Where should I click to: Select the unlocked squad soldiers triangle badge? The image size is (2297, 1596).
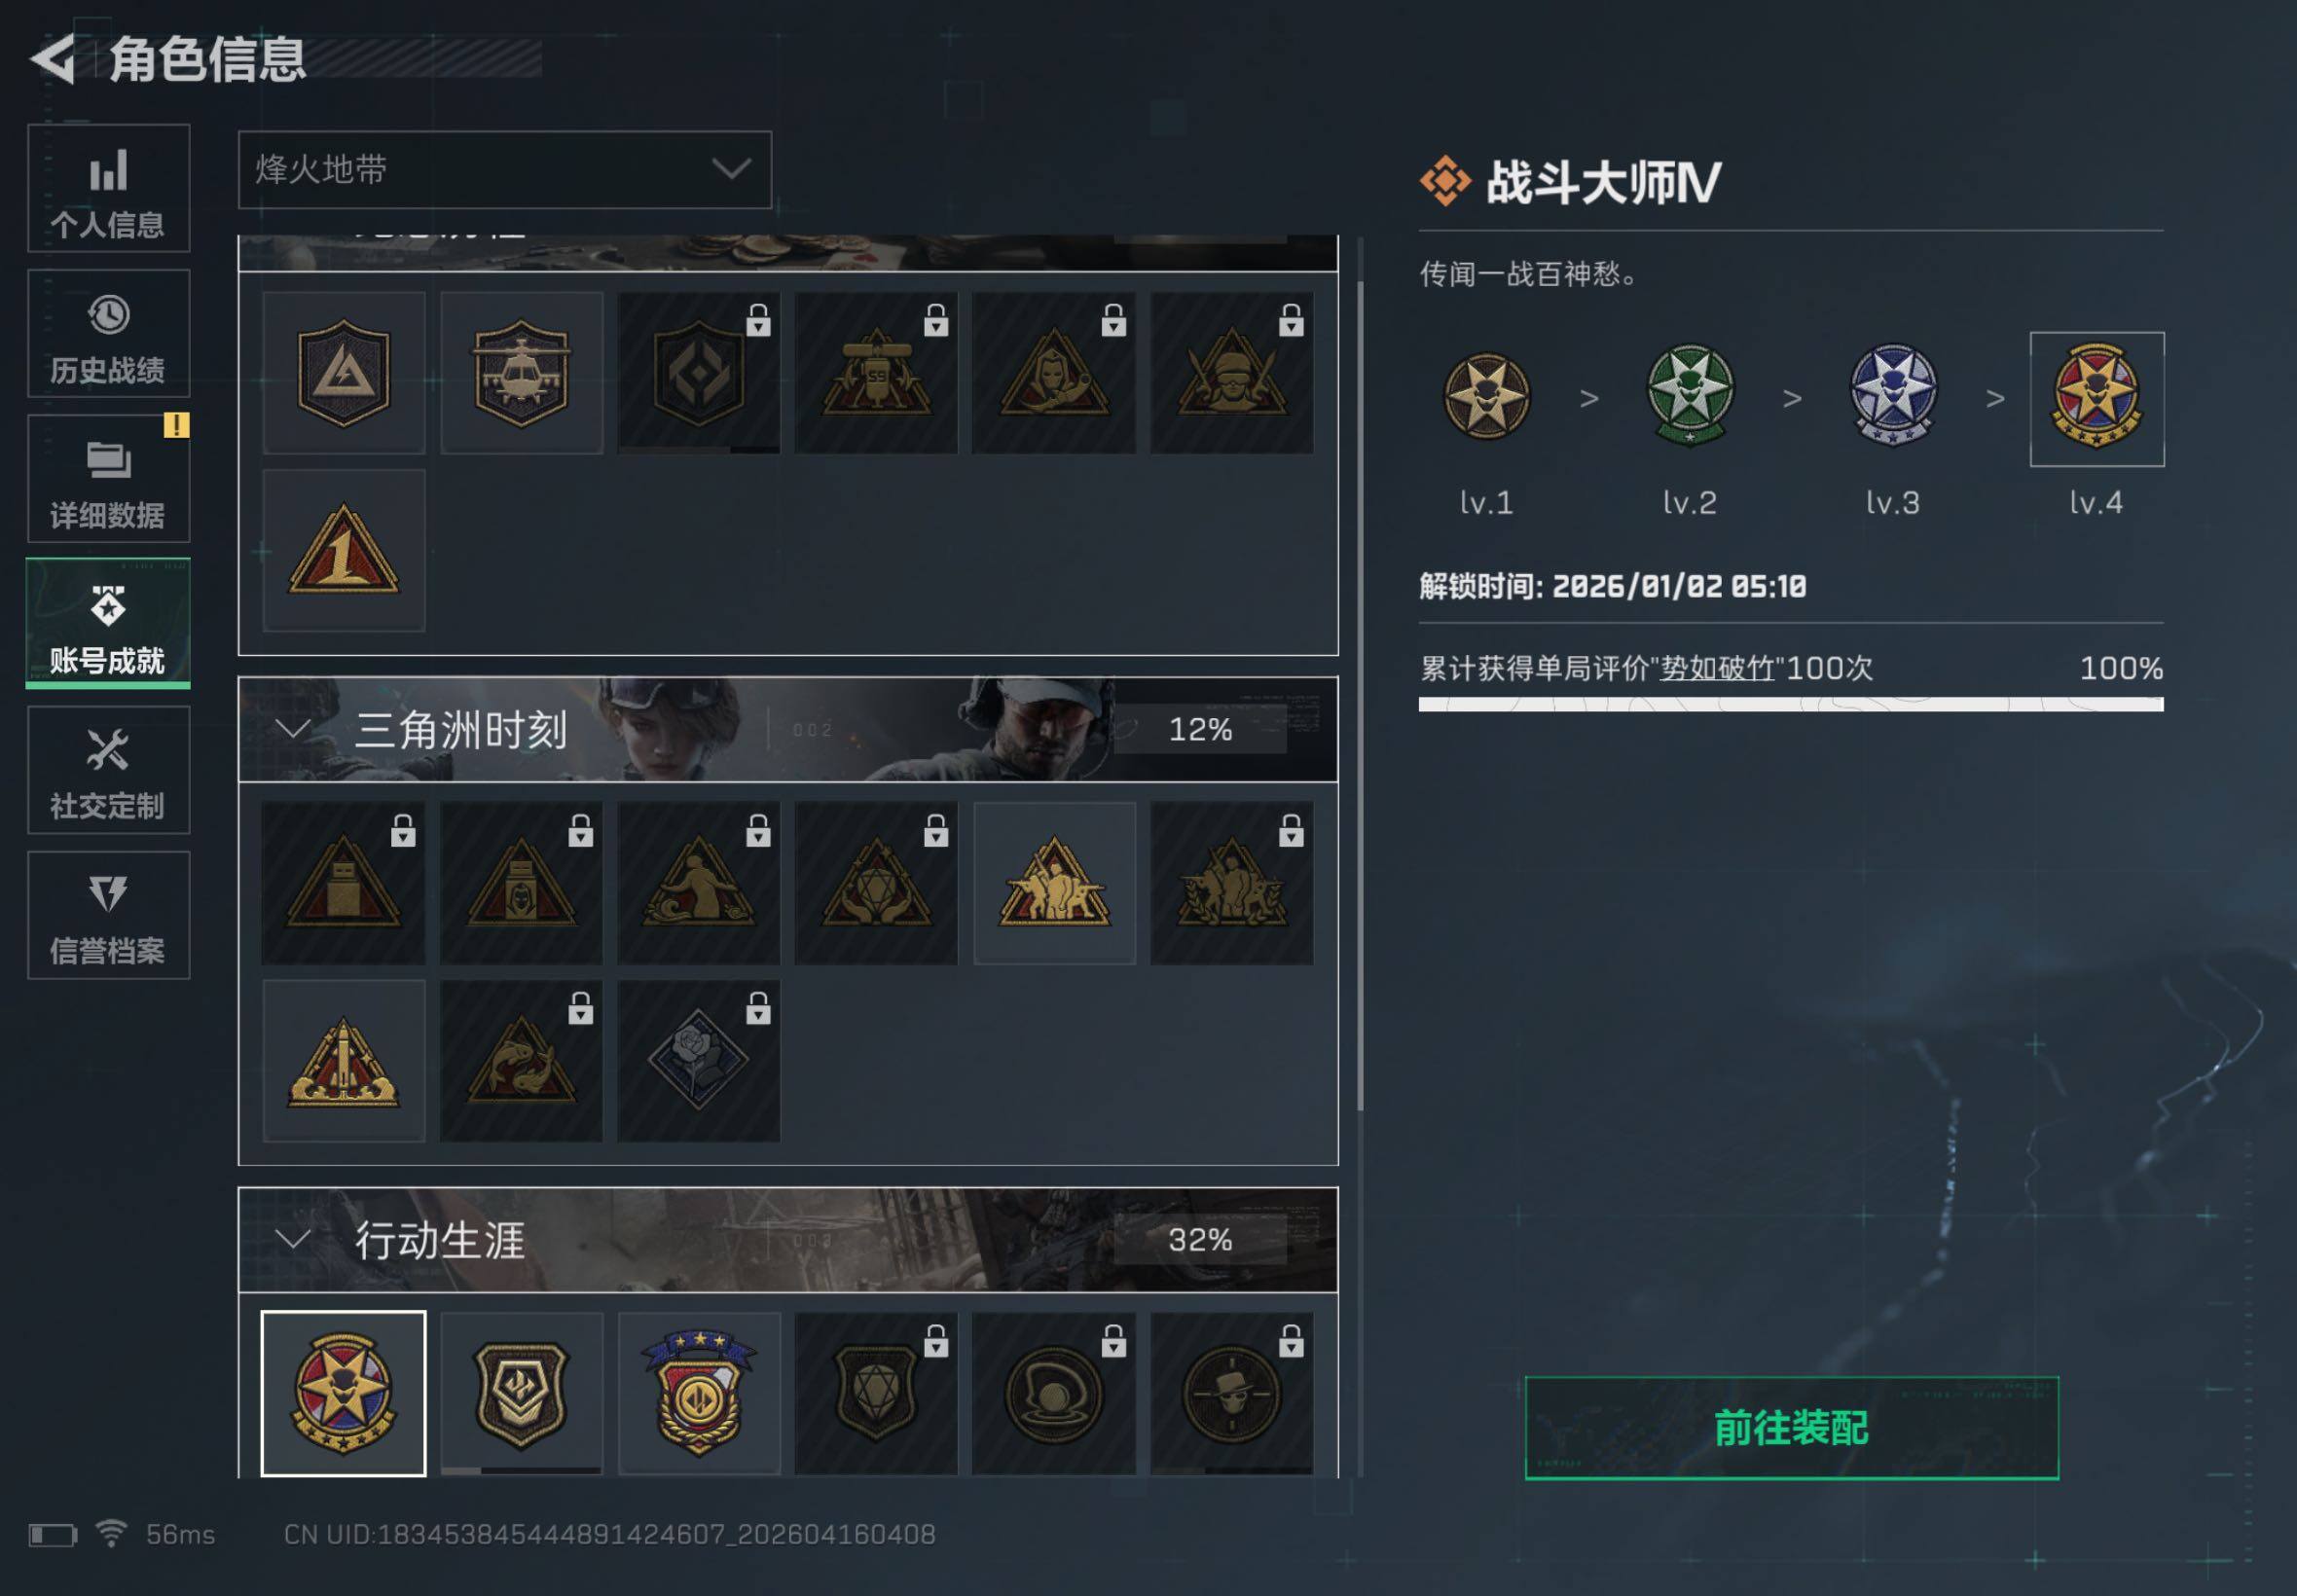(x=1054, y=883)
